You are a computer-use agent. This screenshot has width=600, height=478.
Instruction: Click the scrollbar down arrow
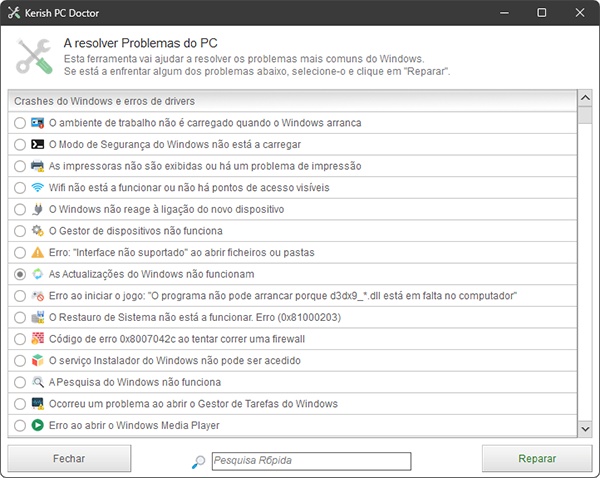coord(585,429)
